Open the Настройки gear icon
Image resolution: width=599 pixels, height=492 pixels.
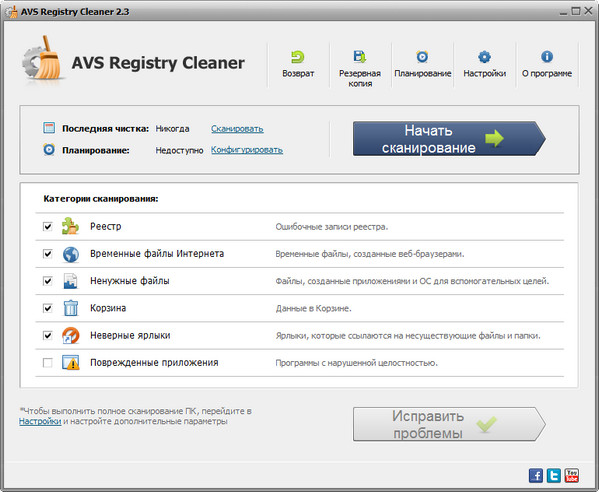[x=484, y=57]
